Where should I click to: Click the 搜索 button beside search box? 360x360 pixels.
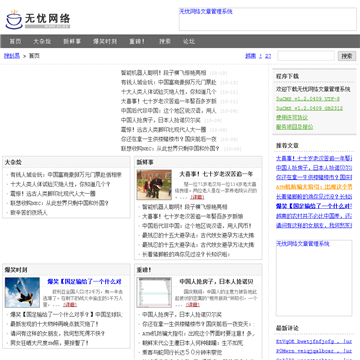click(347, 56)
